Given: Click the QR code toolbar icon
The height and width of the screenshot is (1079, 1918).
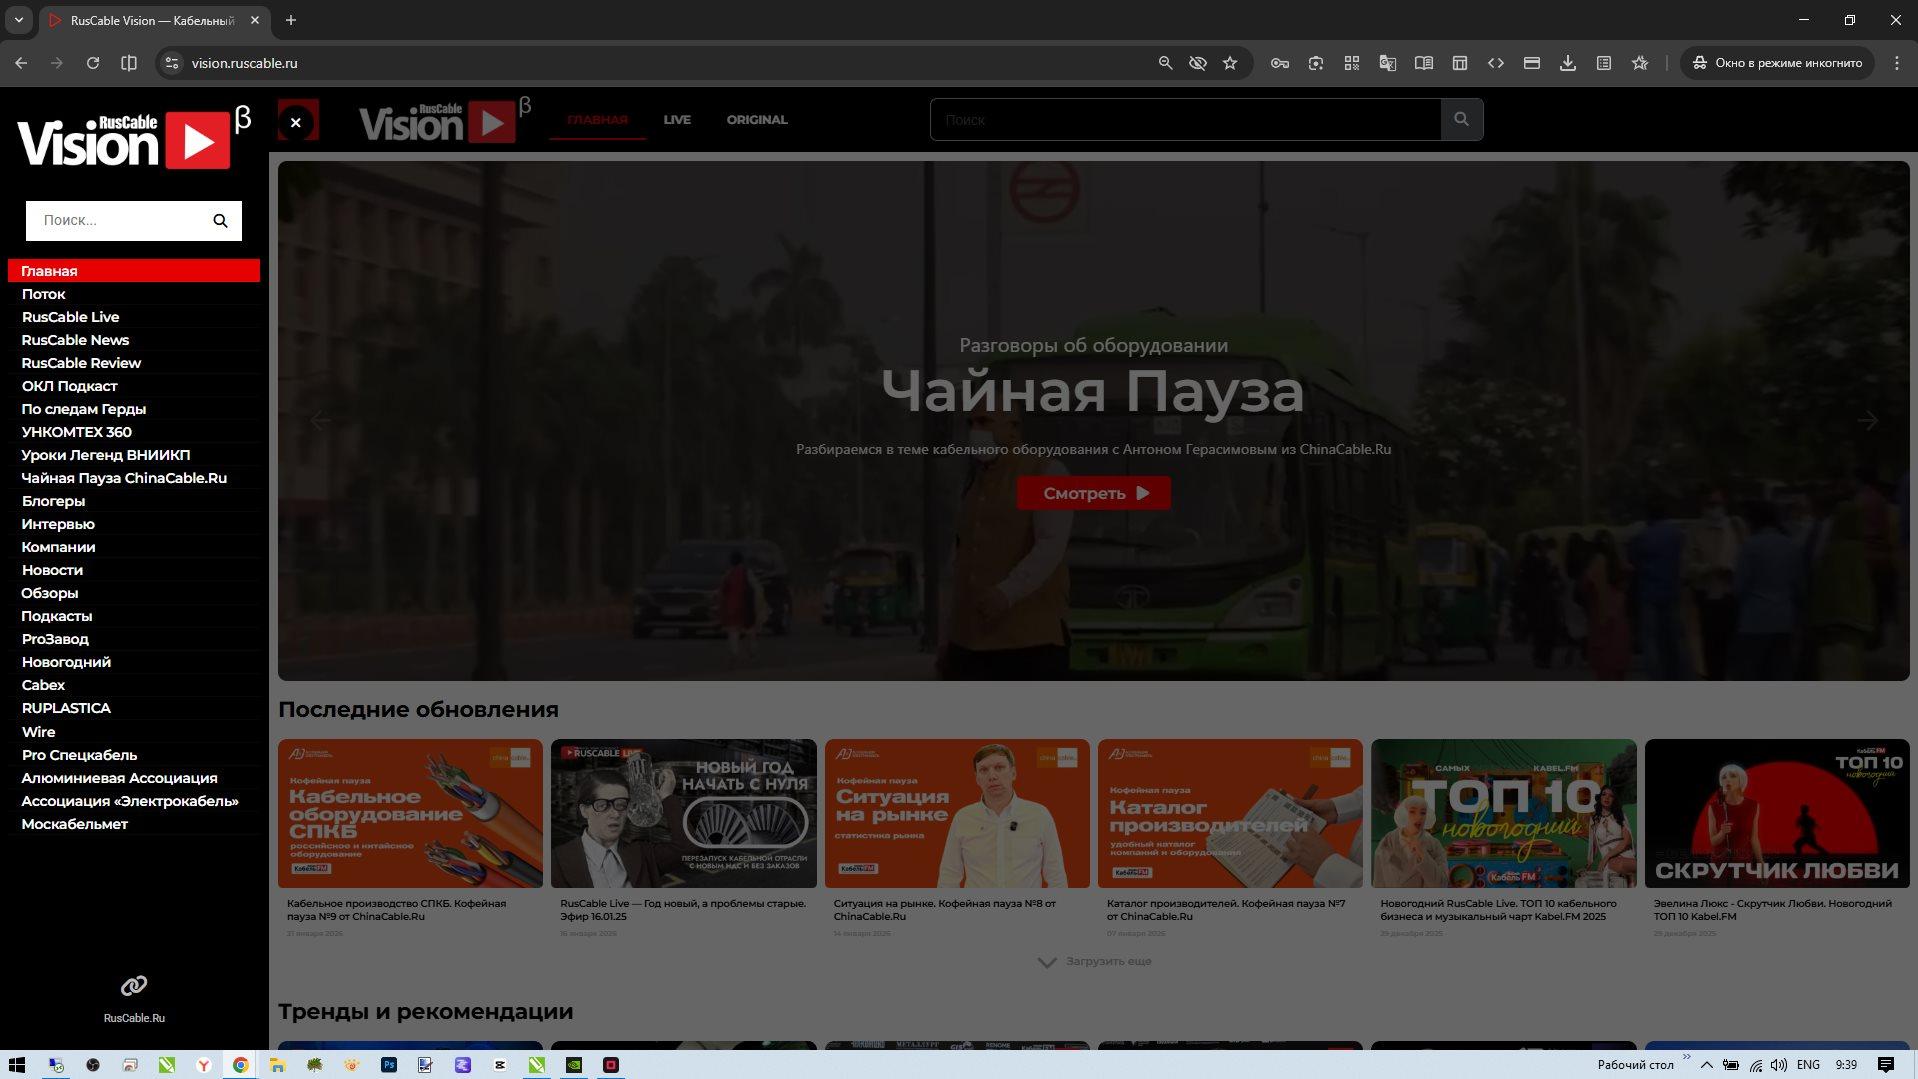Looking at the screenshot, I should (x=1351, y=63).
